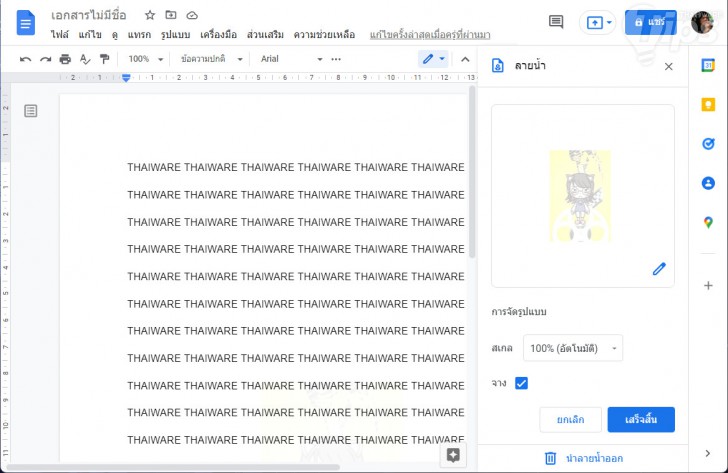Open the รูปแบบ menu
The height and width of the screenshot is (473, 728).
[176, 35]
